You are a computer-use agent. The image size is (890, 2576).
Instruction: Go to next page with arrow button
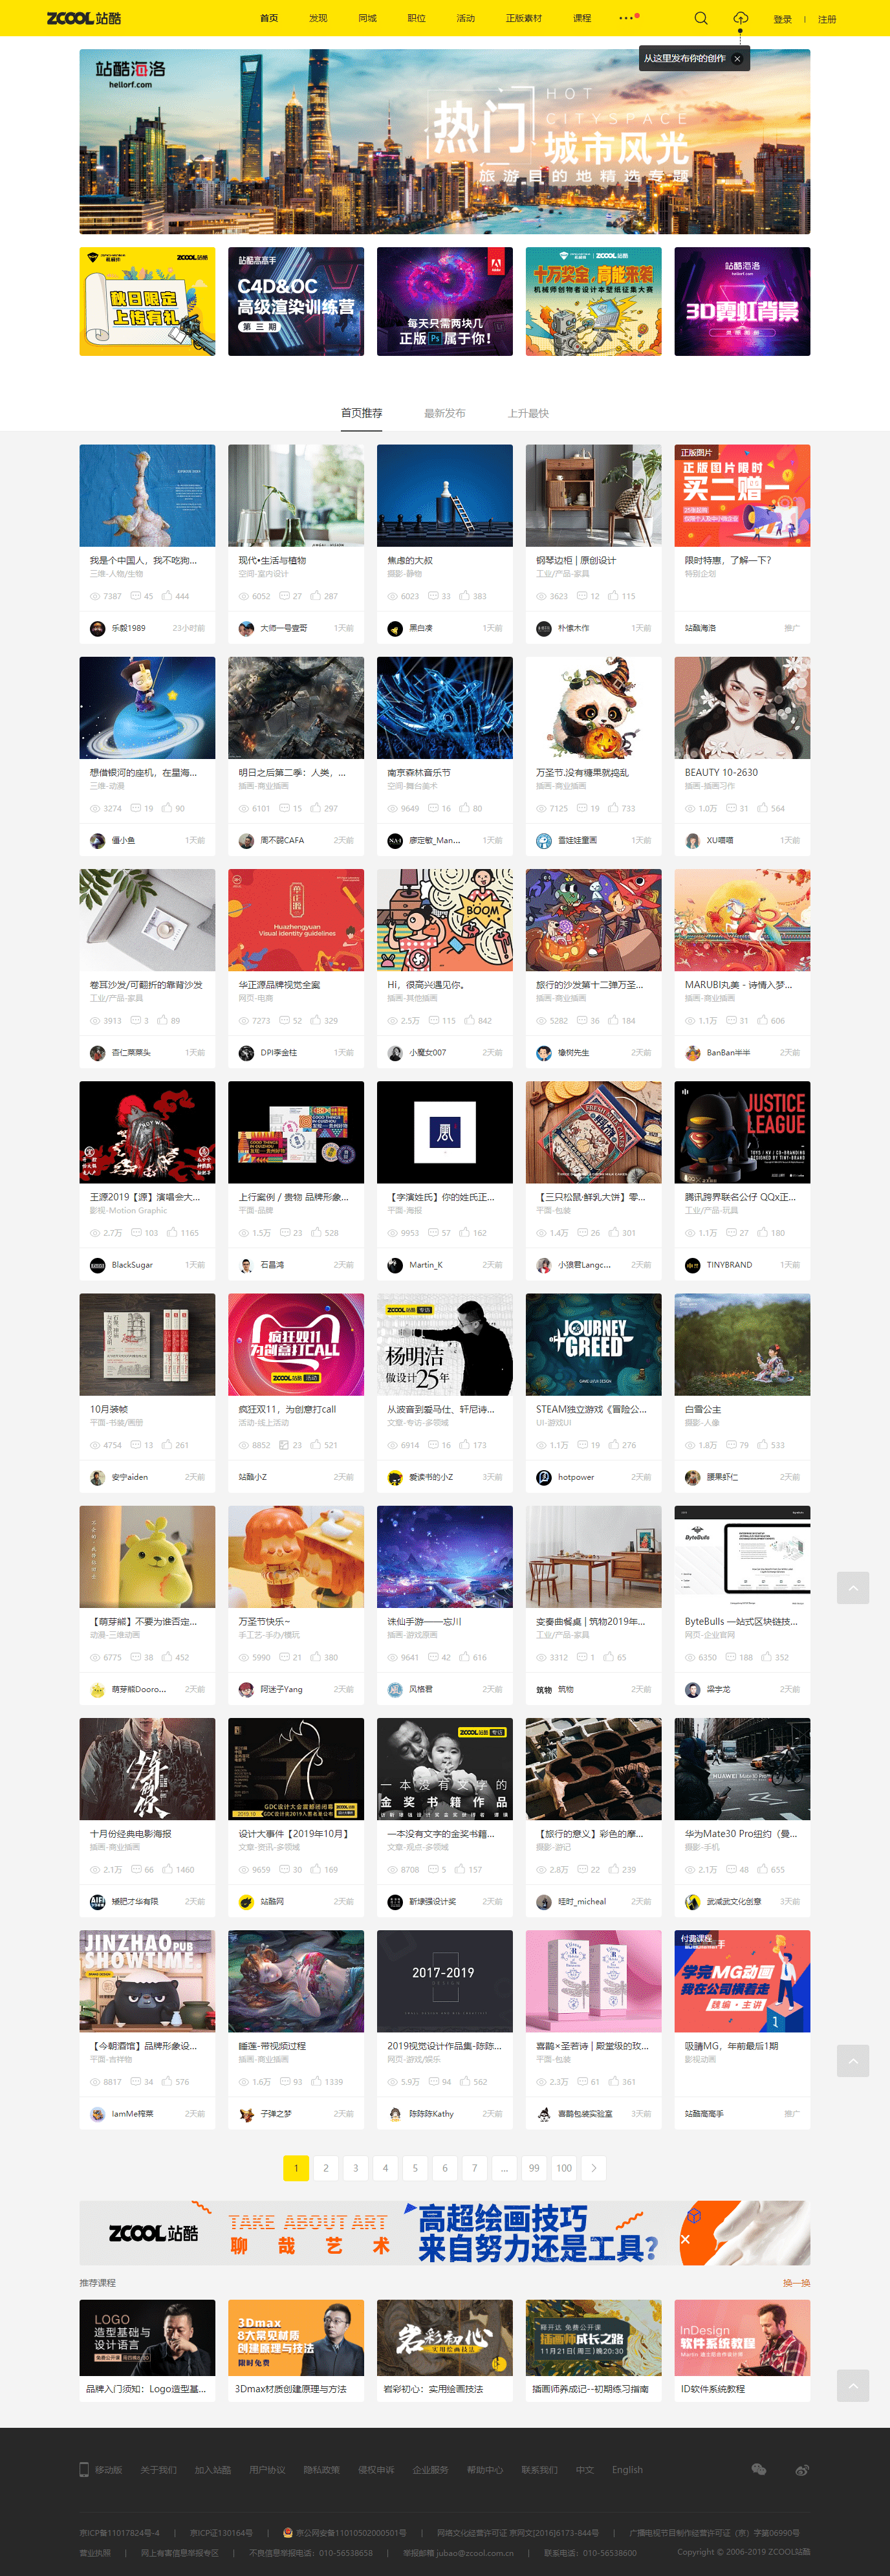594,2168
